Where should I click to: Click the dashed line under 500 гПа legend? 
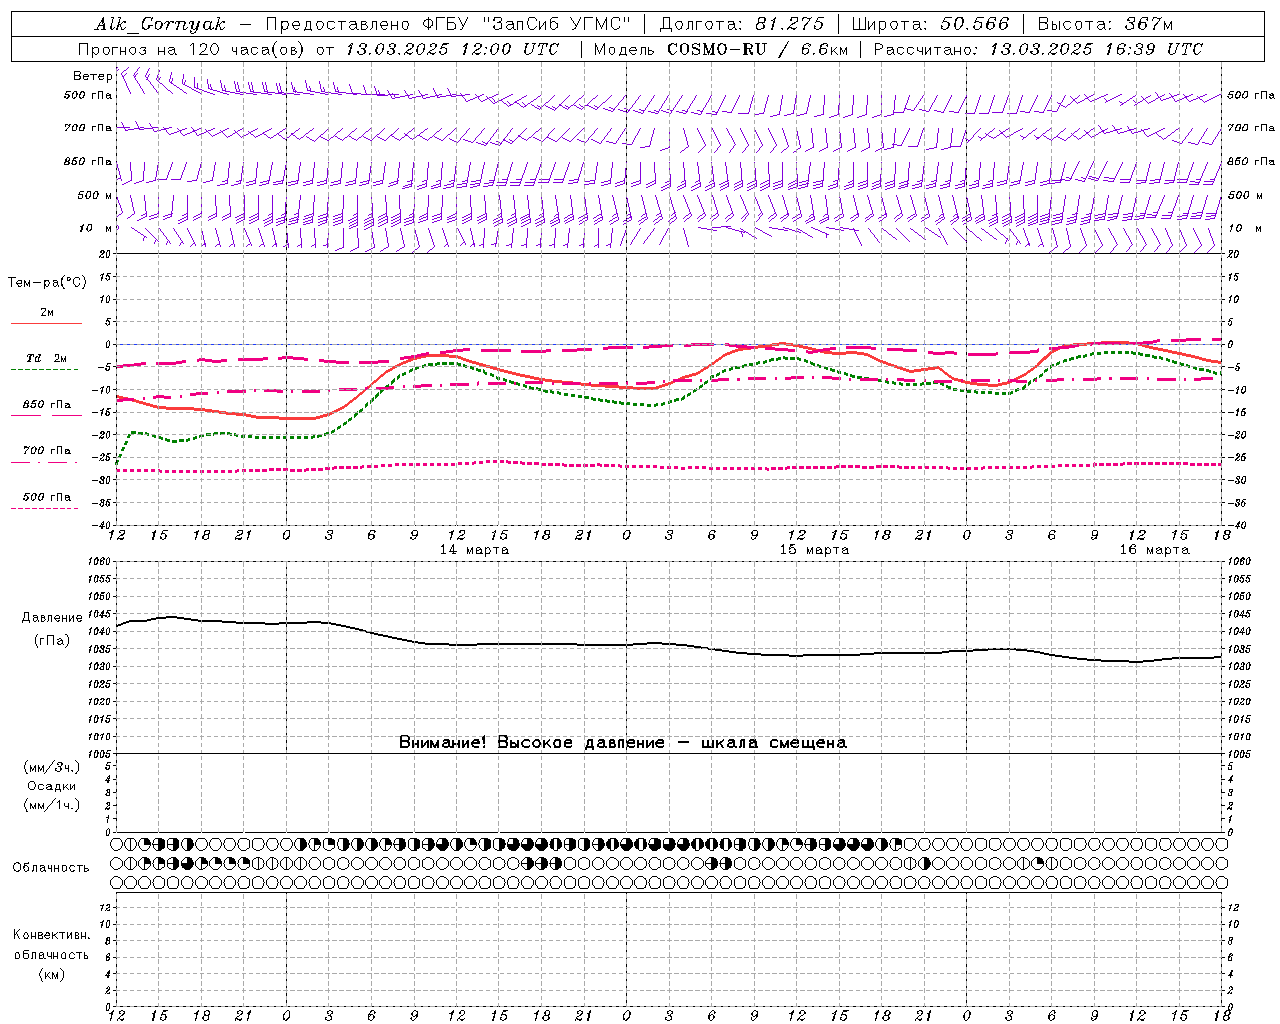click(x=44, y=508)
